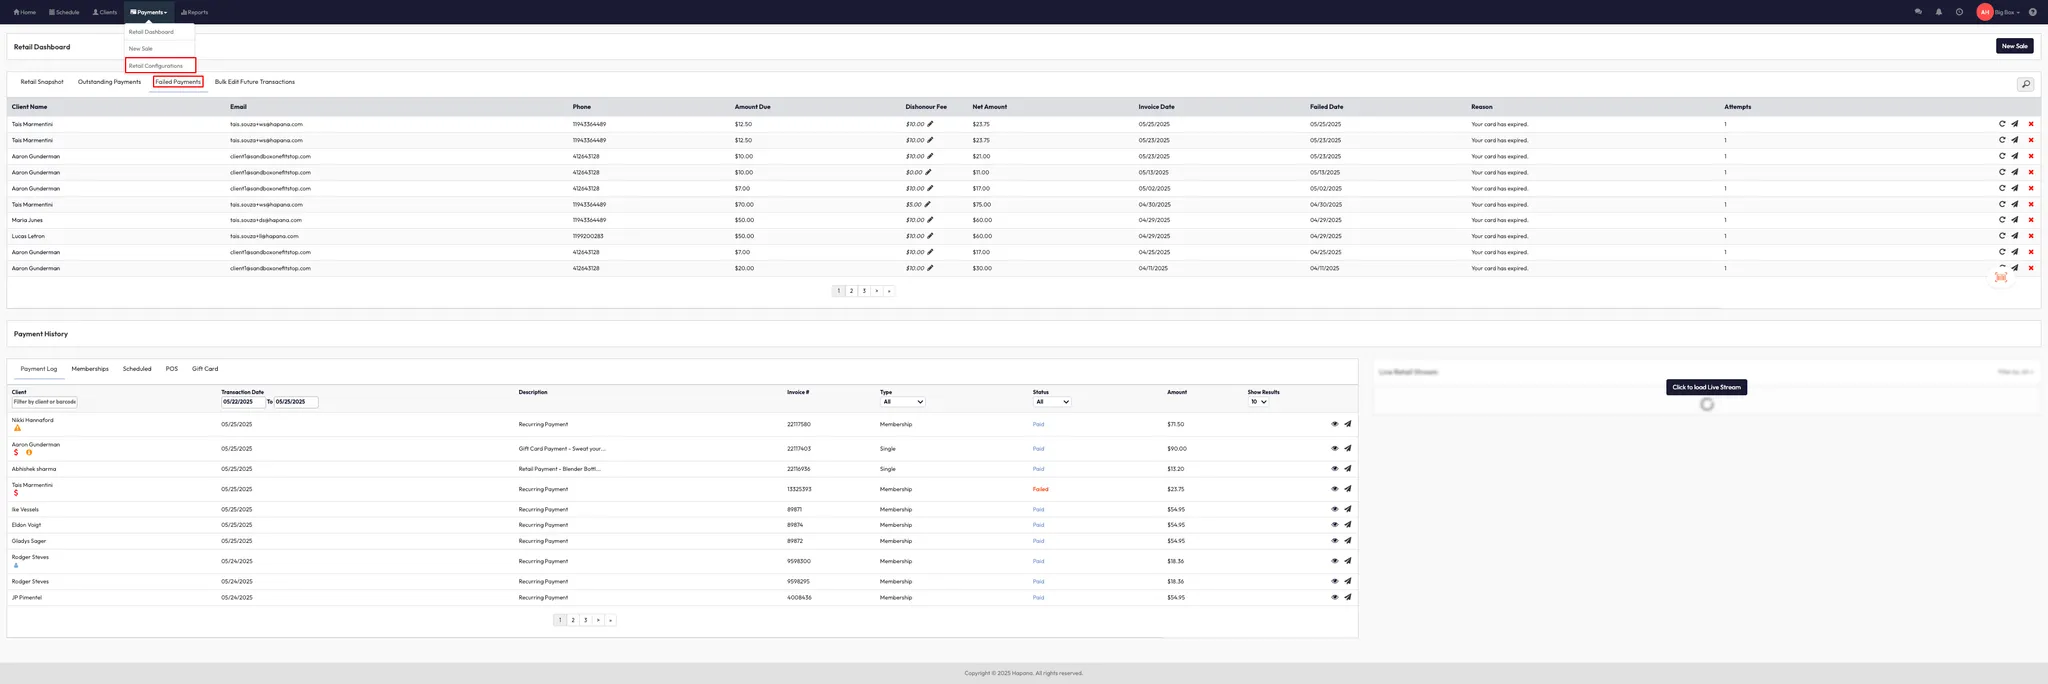
Task: View JP Pimentel's payment details eye icon
Action: pos(1334,597)
